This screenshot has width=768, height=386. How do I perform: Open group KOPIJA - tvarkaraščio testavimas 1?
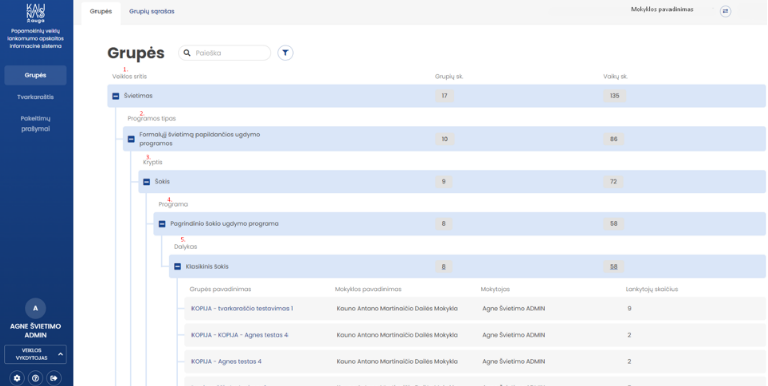242,309
